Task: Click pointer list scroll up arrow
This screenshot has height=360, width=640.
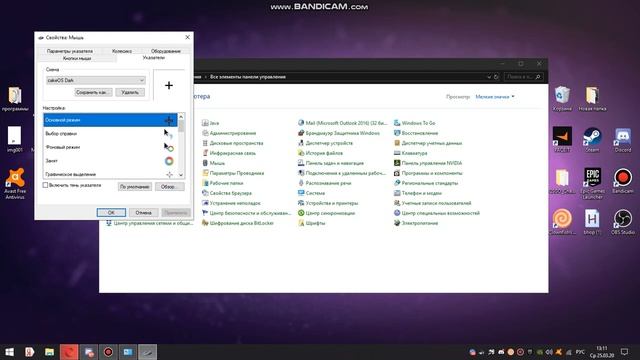Action: coord(181,117)
